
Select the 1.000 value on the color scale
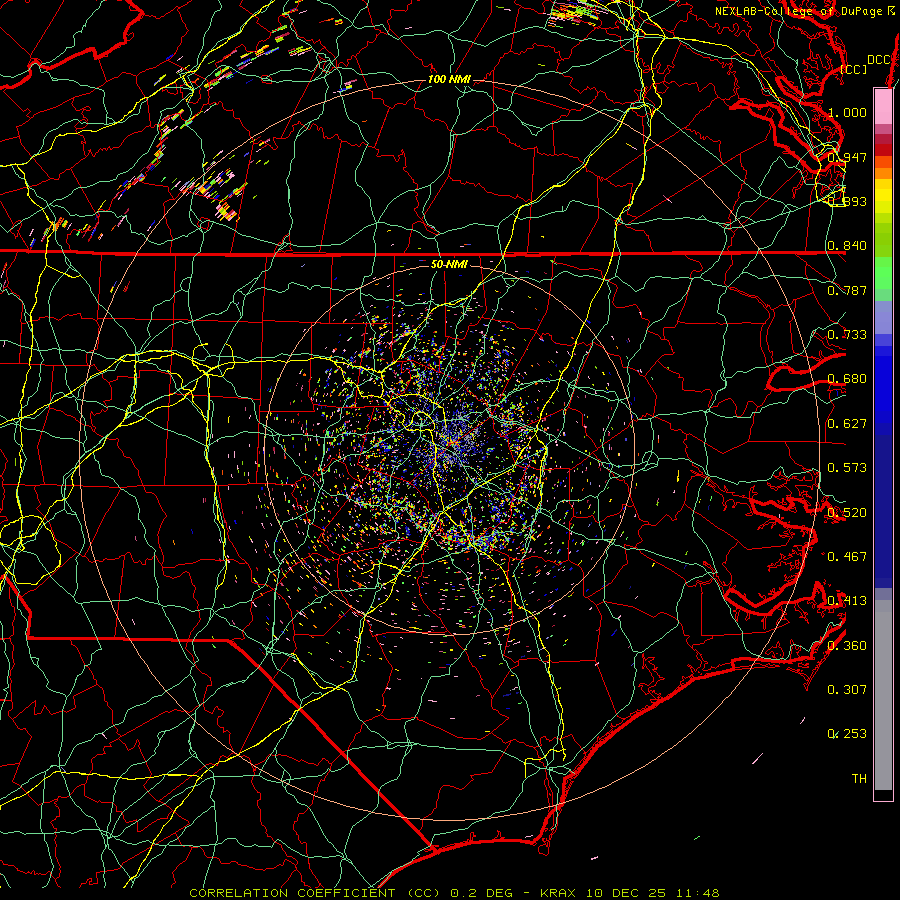point(847,112)
